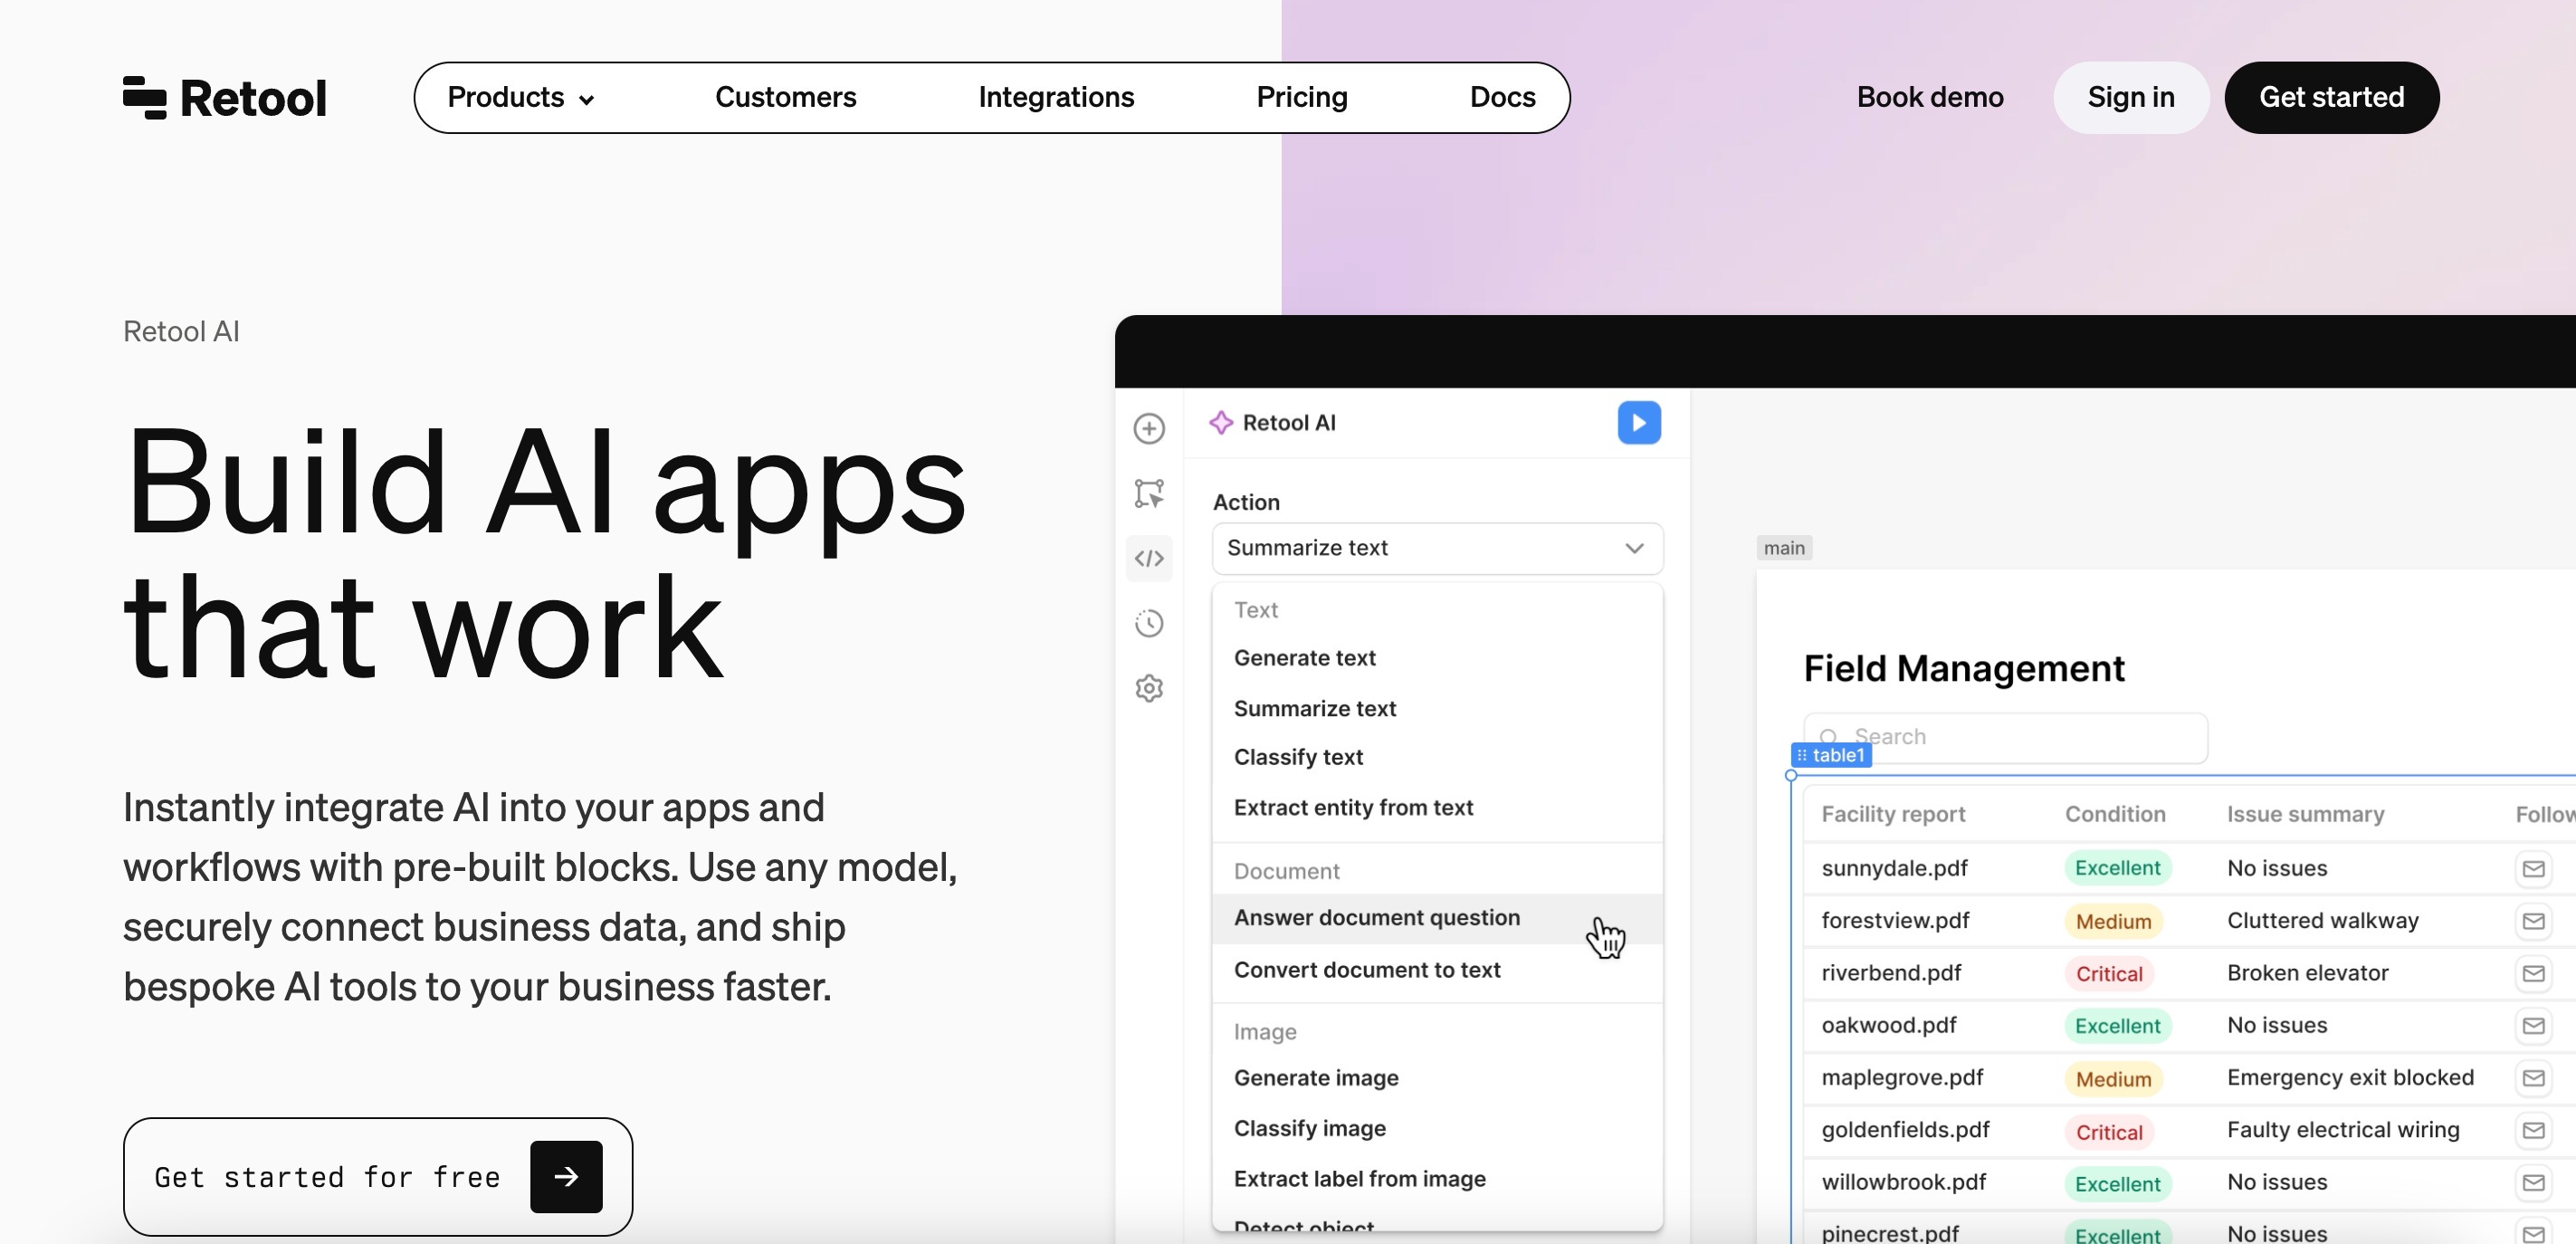Viewport: 2576px width, 1244px height.
Task: Click the Sign in button
Action: (x=2131, y=97)
